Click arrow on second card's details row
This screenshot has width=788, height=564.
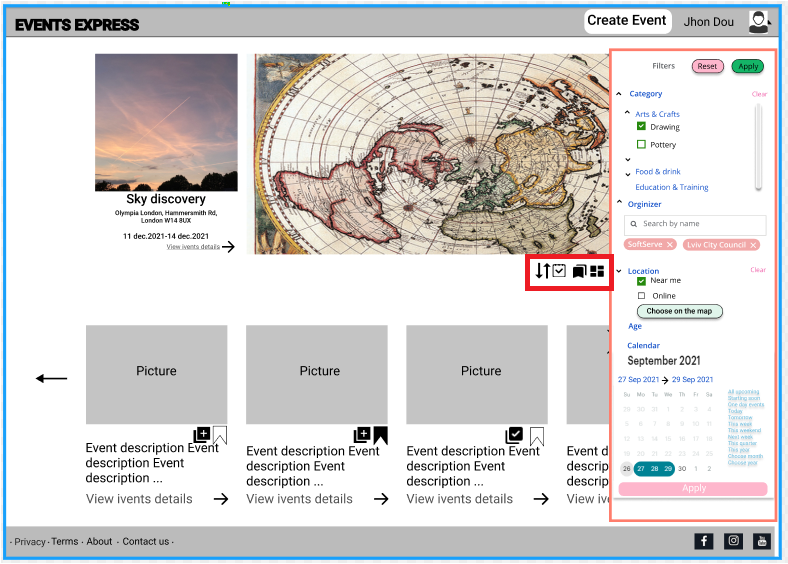381,499
